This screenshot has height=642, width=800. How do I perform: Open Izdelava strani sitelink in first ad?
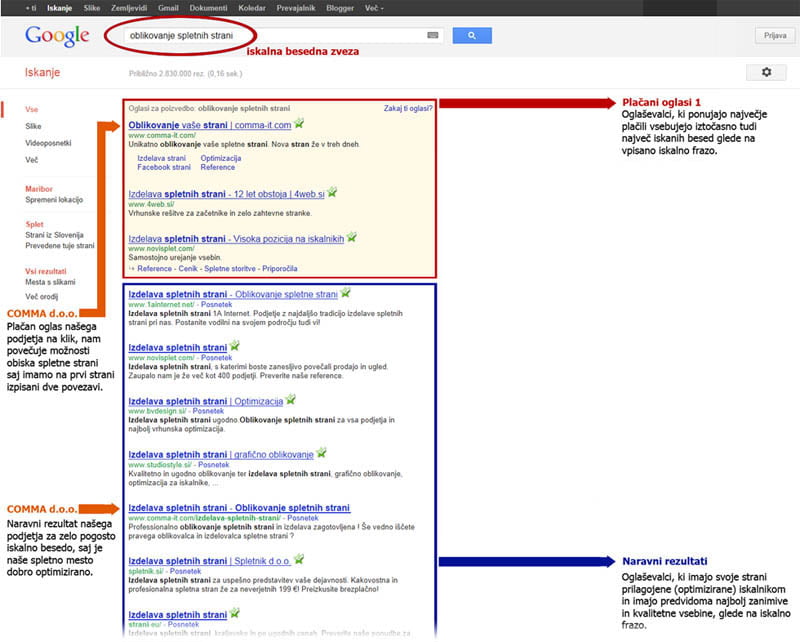162,158
